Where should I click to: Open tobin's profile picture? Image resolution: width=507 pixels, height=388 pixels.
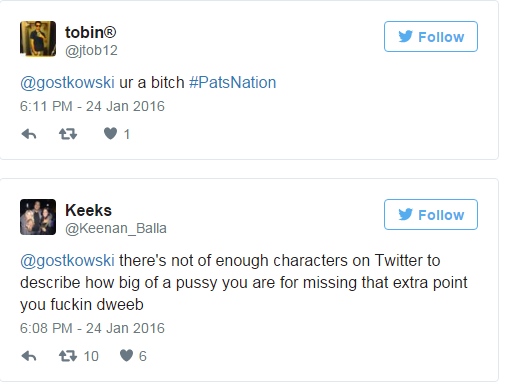click(38, 39)
